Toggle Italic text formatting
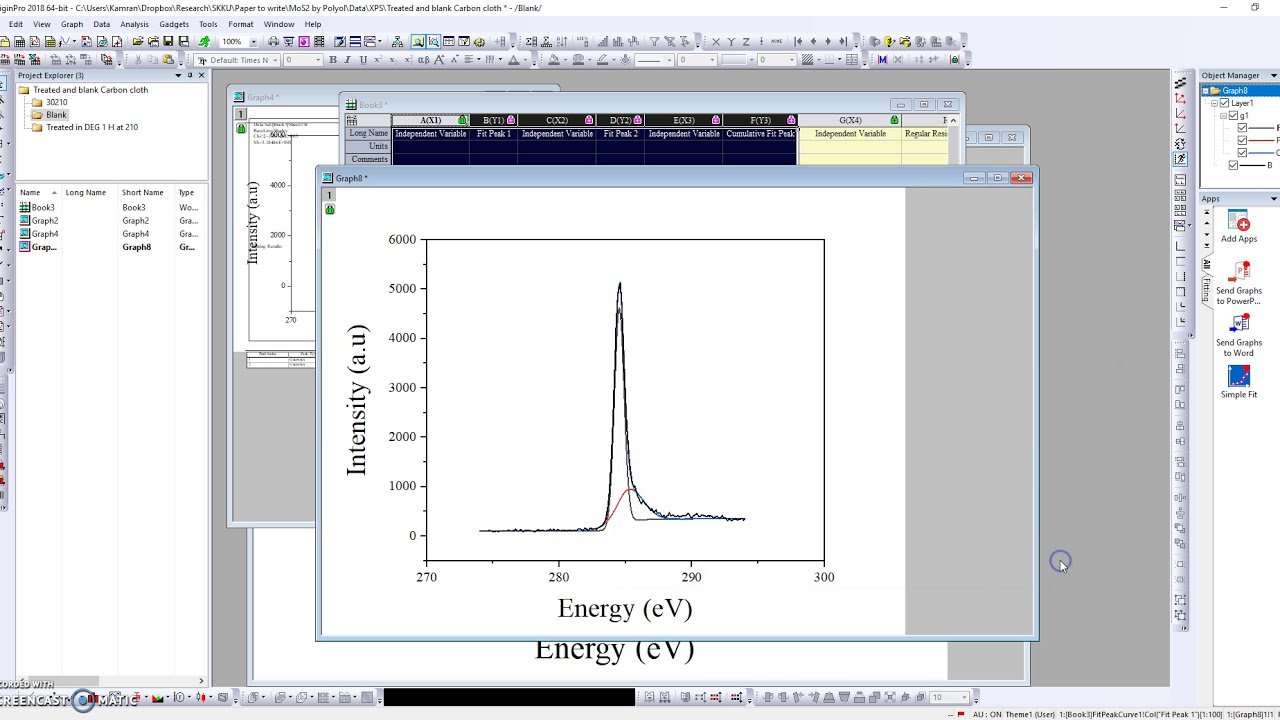 pos(347,60)
